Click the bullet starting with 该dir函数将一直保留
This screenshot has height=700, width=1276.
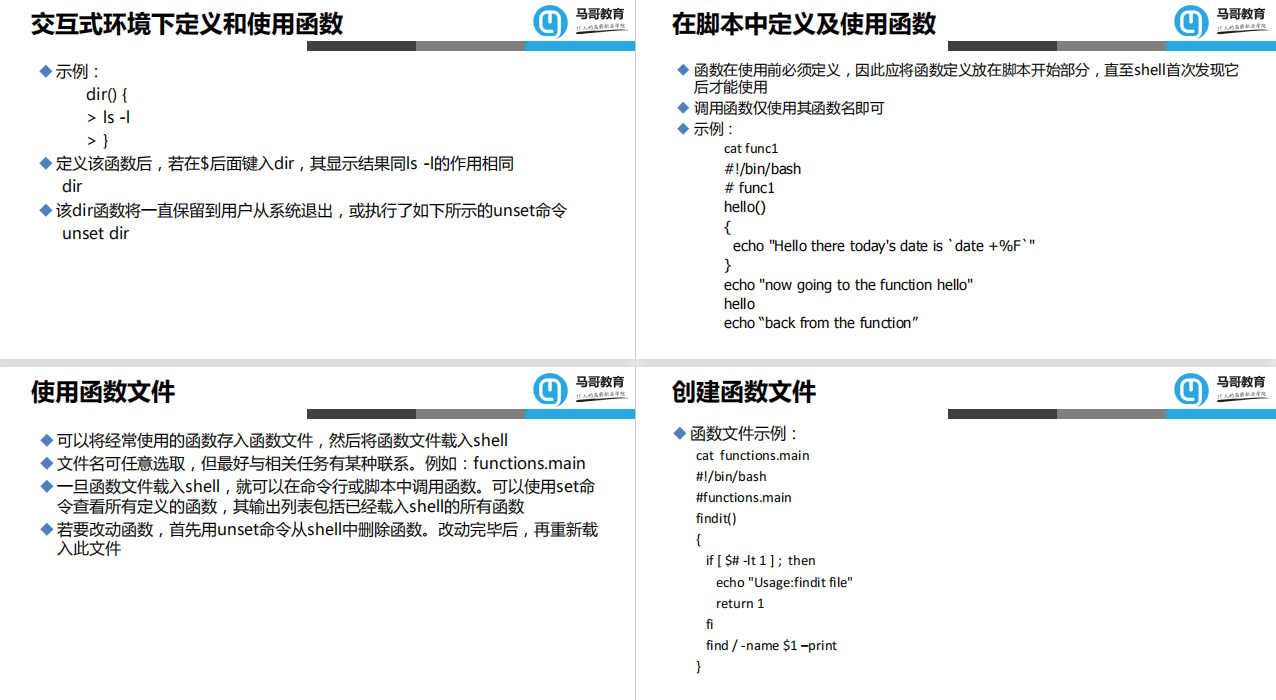pos(304,211)
